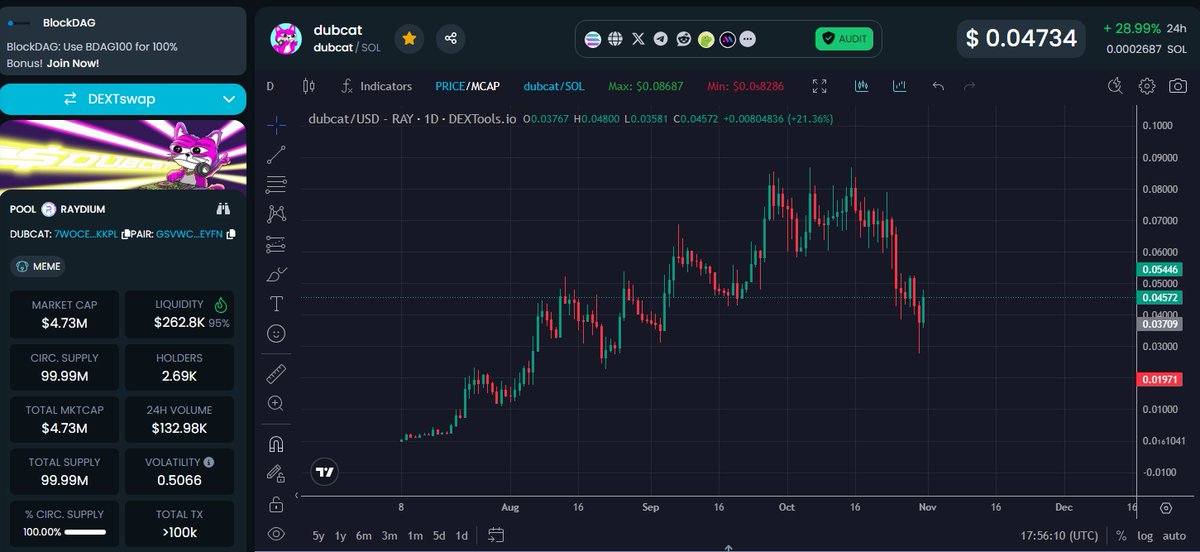Set chart range to 6m
This screenshot has height=552, width=1200.
(x=364, y=535)
